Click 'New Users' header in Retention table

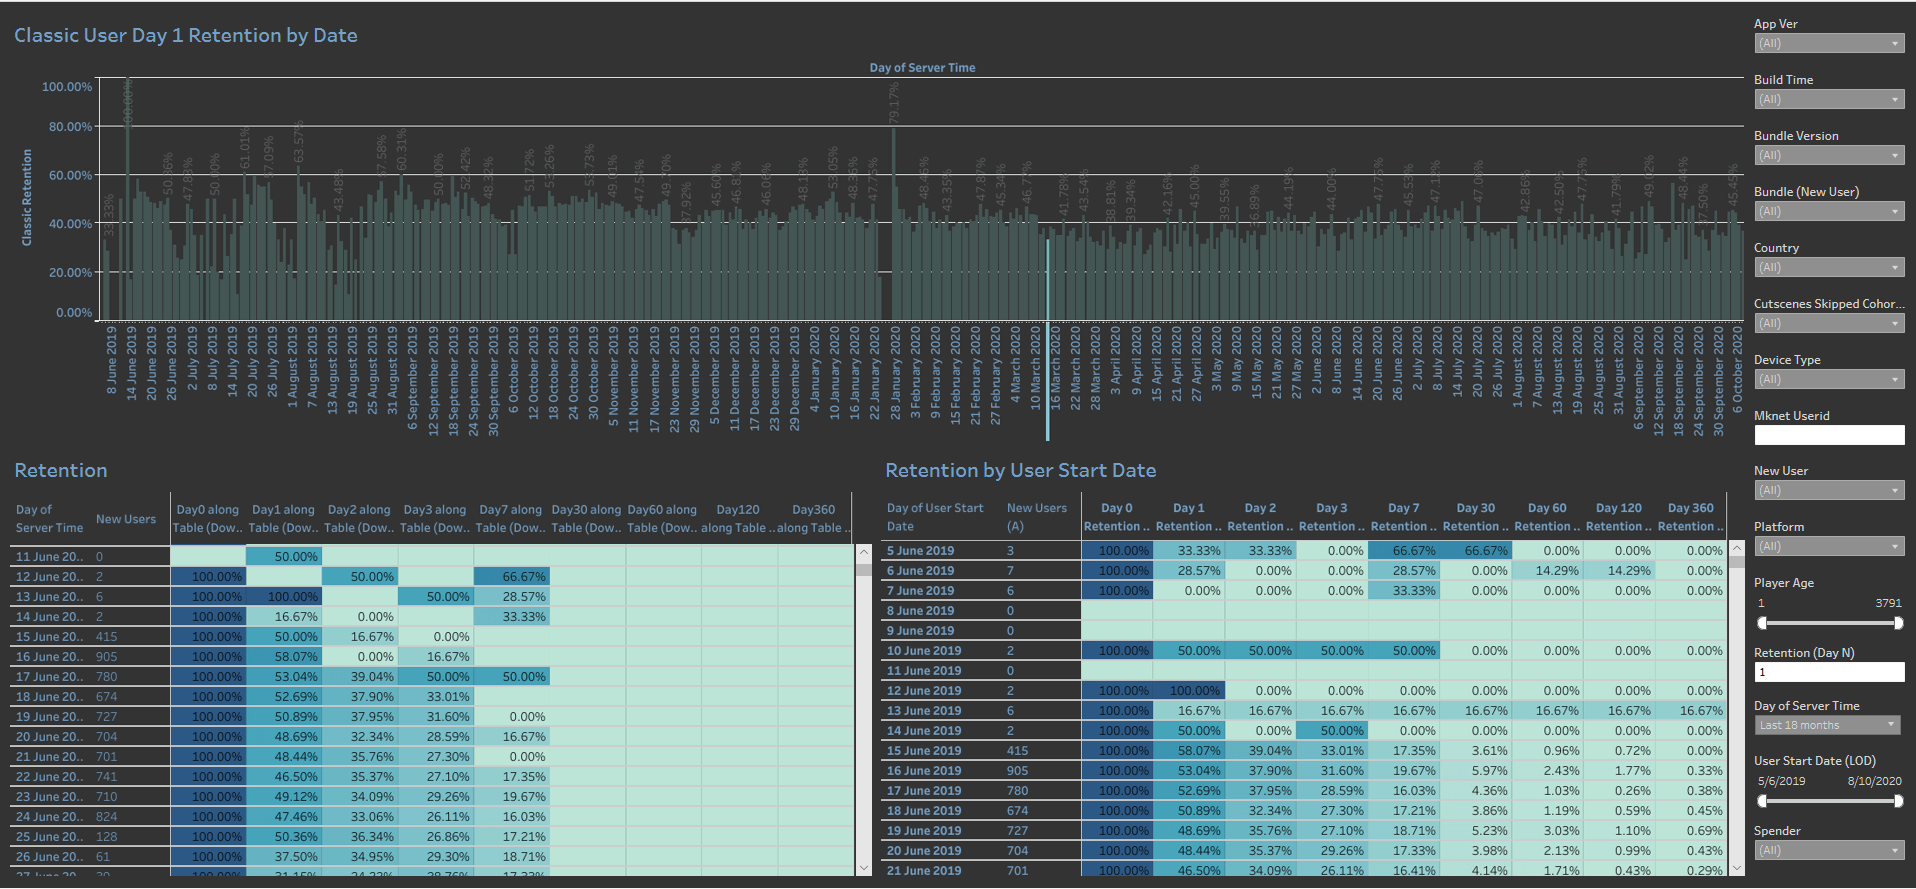(126, 519)
